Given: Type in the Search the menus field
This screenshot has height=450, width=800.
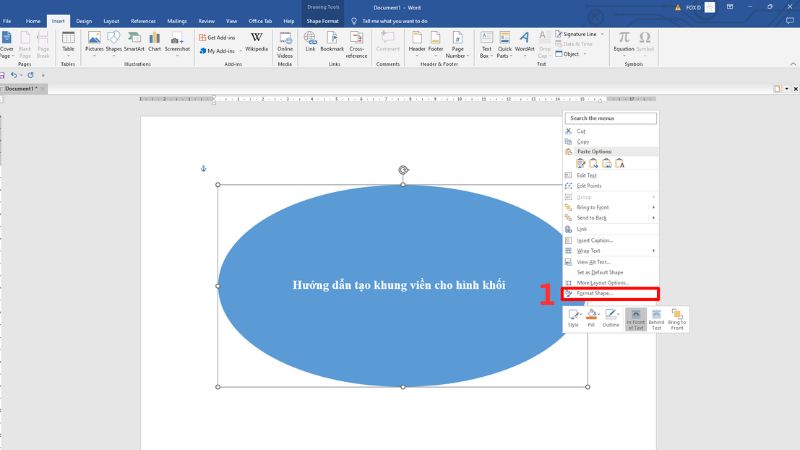Looking at the screenshot, I should coord(612,118).
